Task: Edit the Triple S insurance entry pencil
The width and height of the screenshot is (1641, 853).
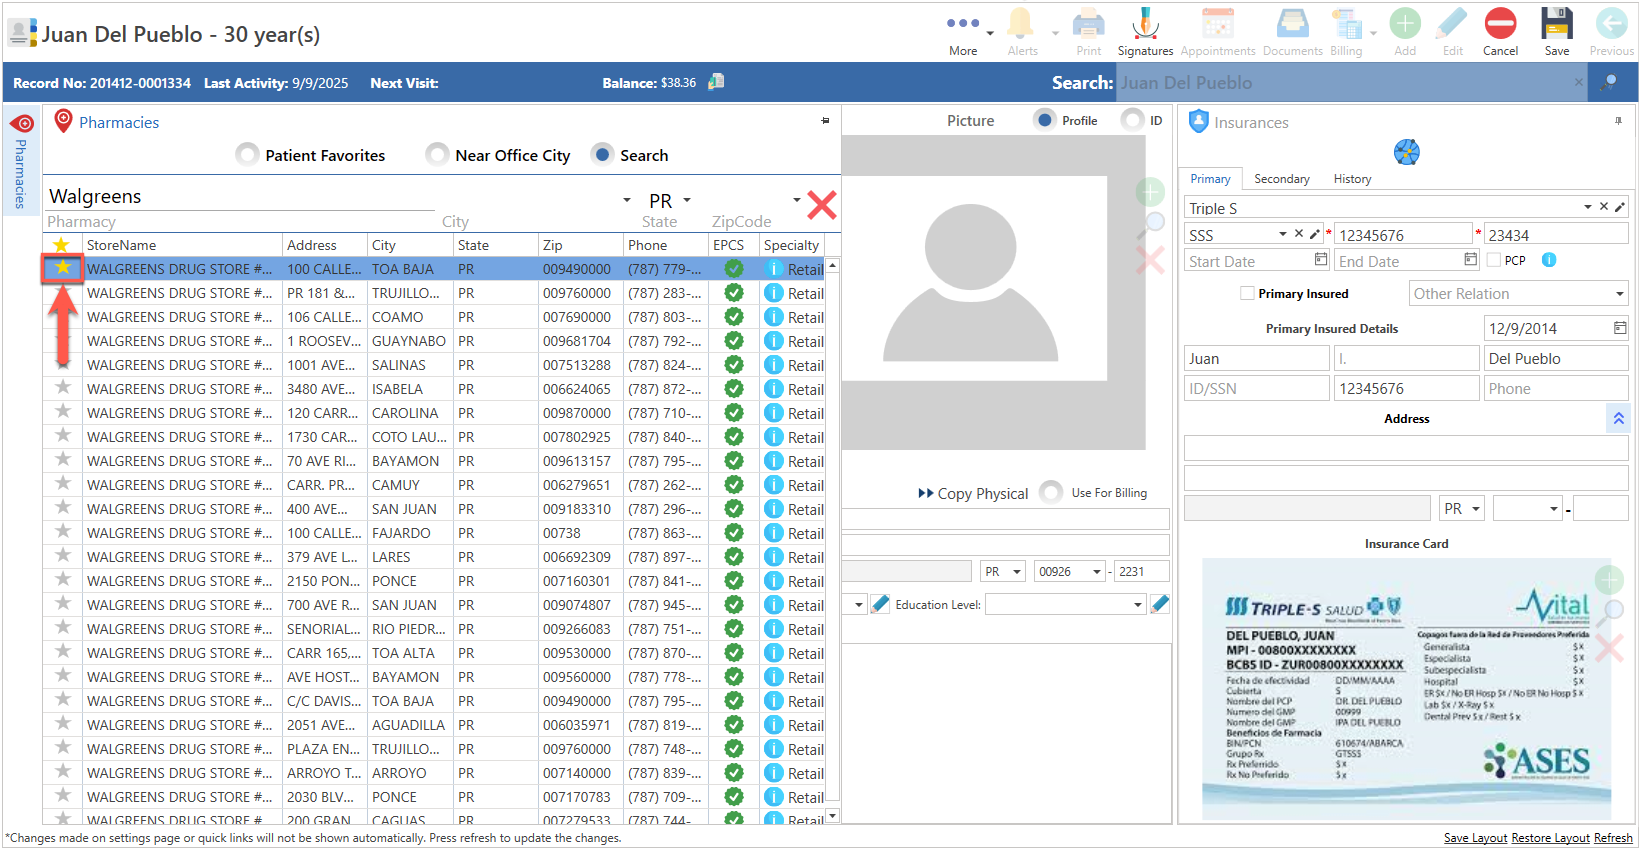Action: tap(1620, 207)
